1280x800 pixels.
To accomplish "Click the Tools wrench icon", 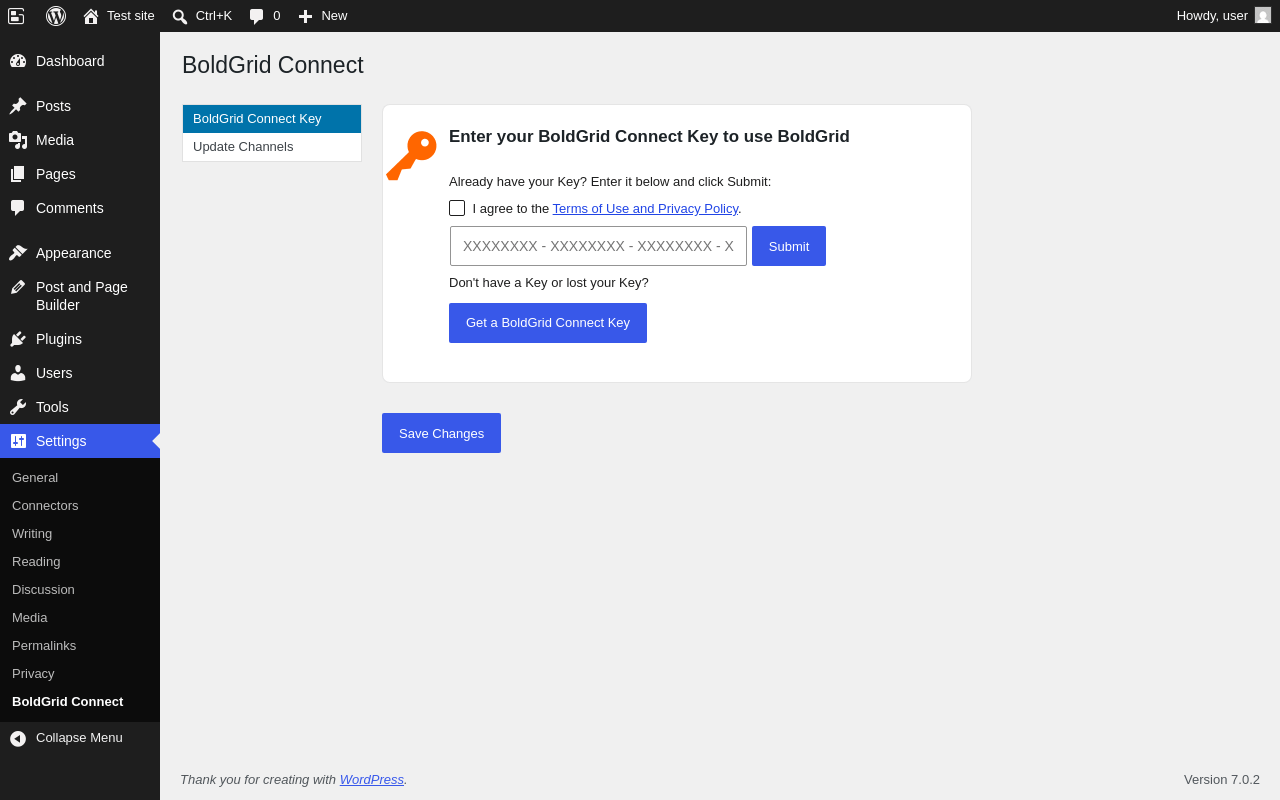I will (x=18, y=407).
